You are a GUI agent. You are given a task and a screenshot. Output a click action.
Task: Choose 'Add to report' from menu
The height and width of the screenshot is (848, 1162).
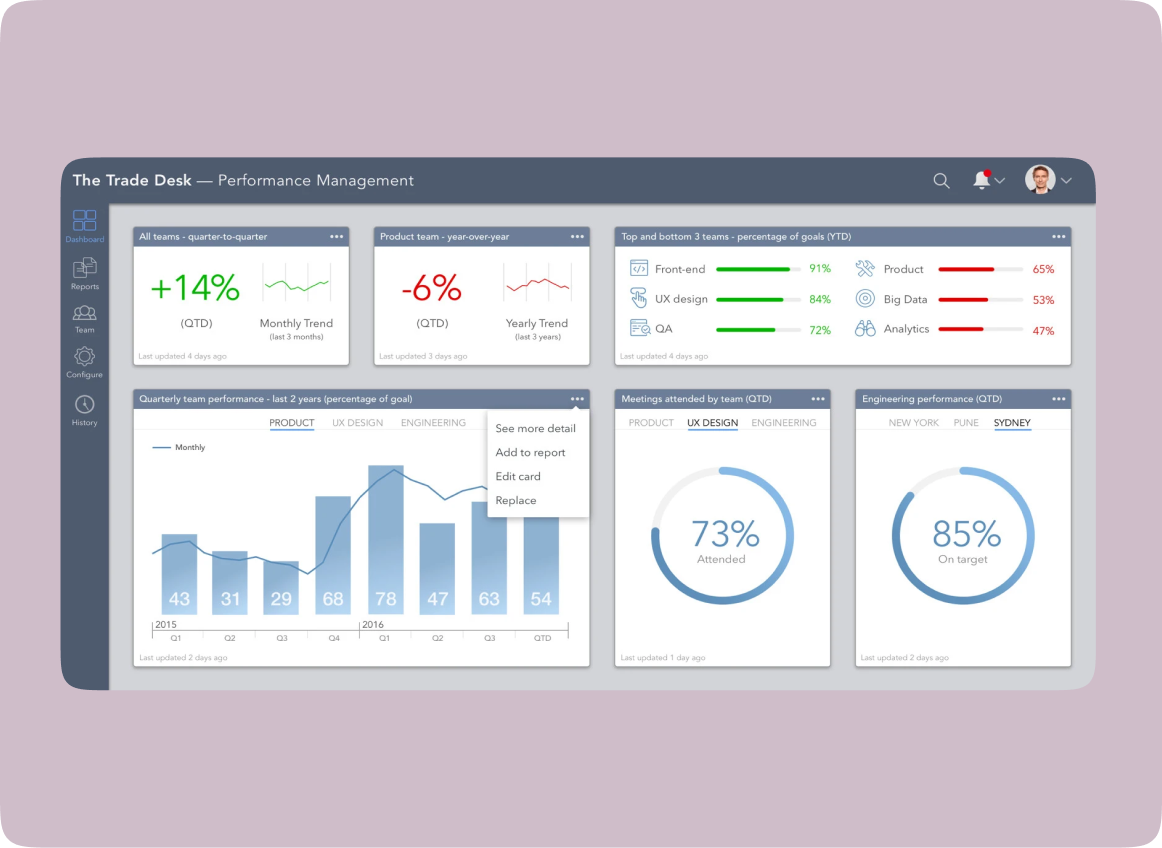(530, 452)
